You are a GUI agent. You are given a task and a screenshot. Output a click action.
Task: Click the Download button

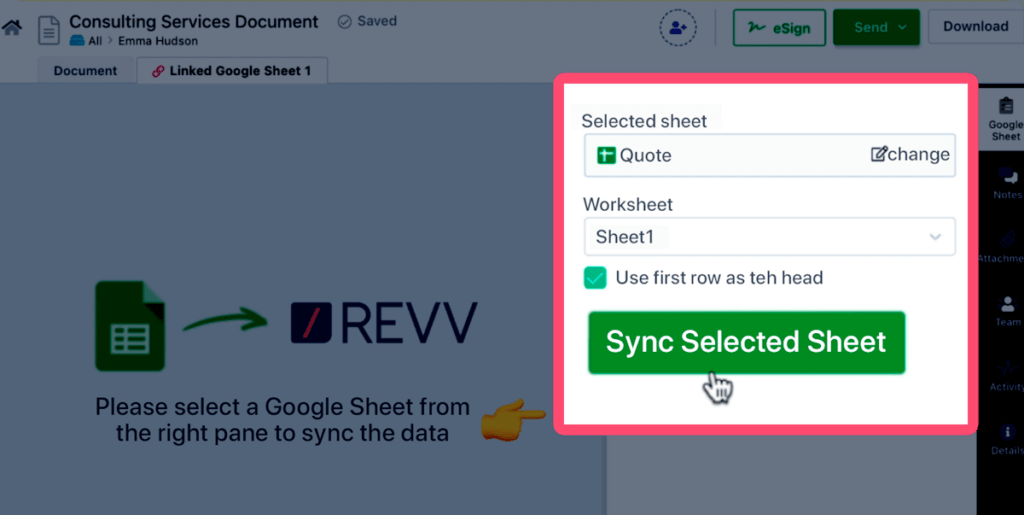point(976,26)
